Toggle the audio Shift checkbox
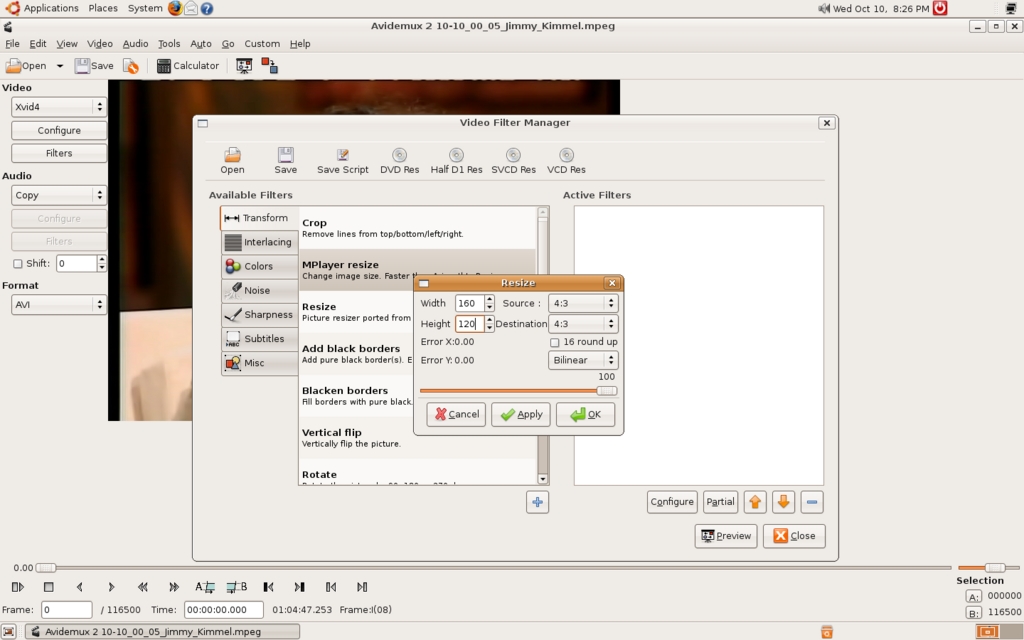The width and height of the screenshot is (1024, 640). tap(17, 264)
